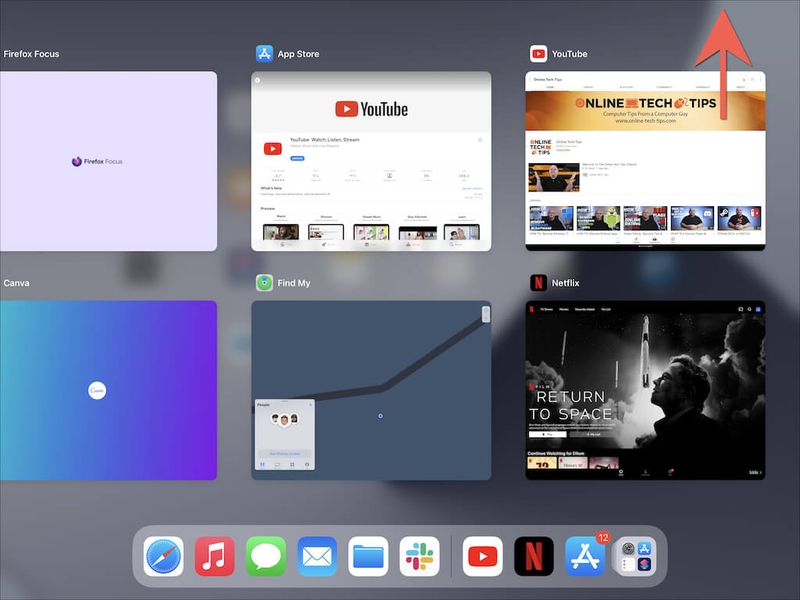Tap Online Tech Tips banner in YouTube card
The width and height of the screenshot is (800, 600).
[x=645, y=111]
